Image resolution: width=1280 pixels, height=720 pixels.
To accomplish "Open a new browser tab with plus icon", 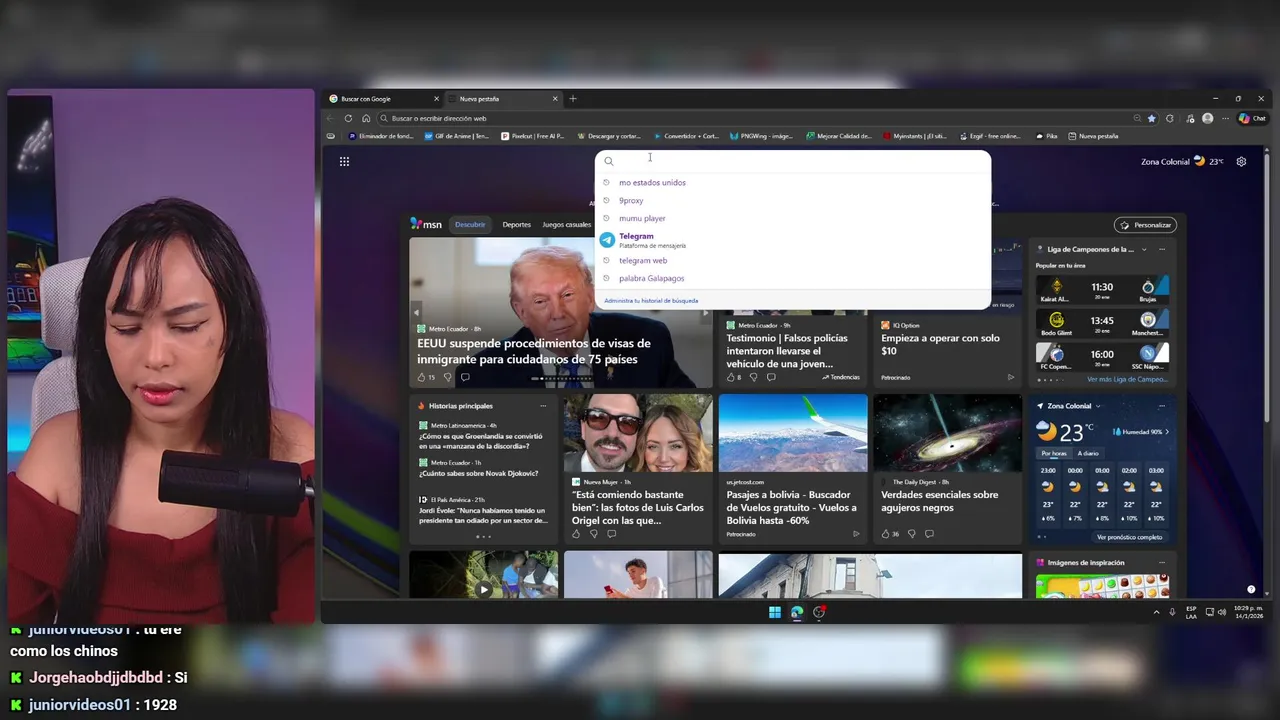I will (573, 99).
